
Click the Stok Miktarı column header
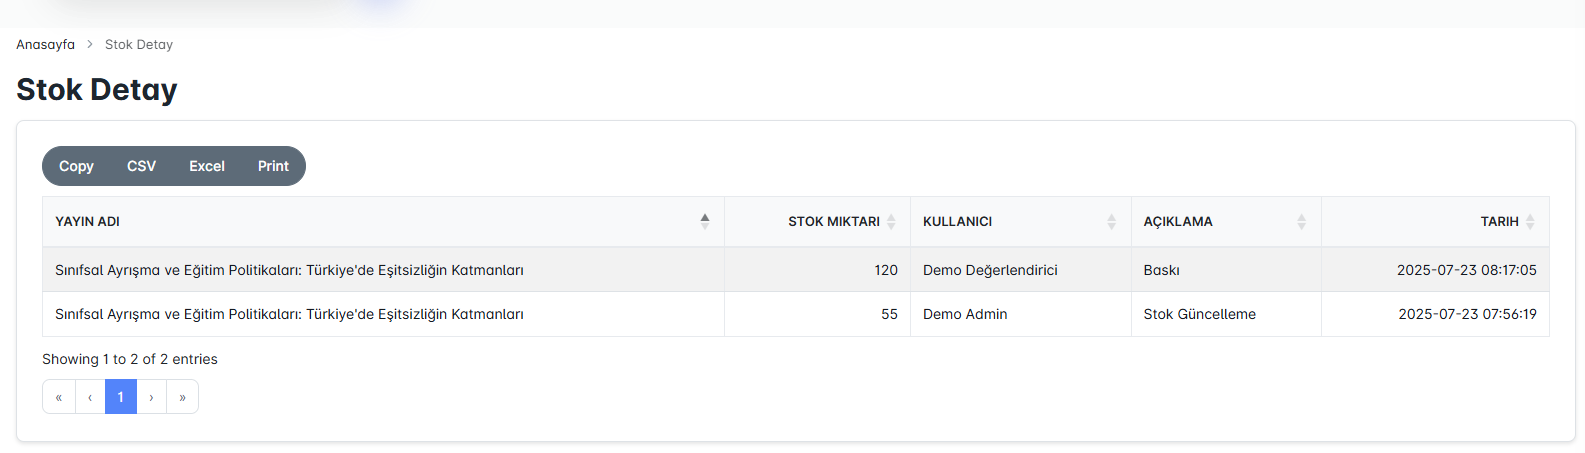click(x=833, y=222)
